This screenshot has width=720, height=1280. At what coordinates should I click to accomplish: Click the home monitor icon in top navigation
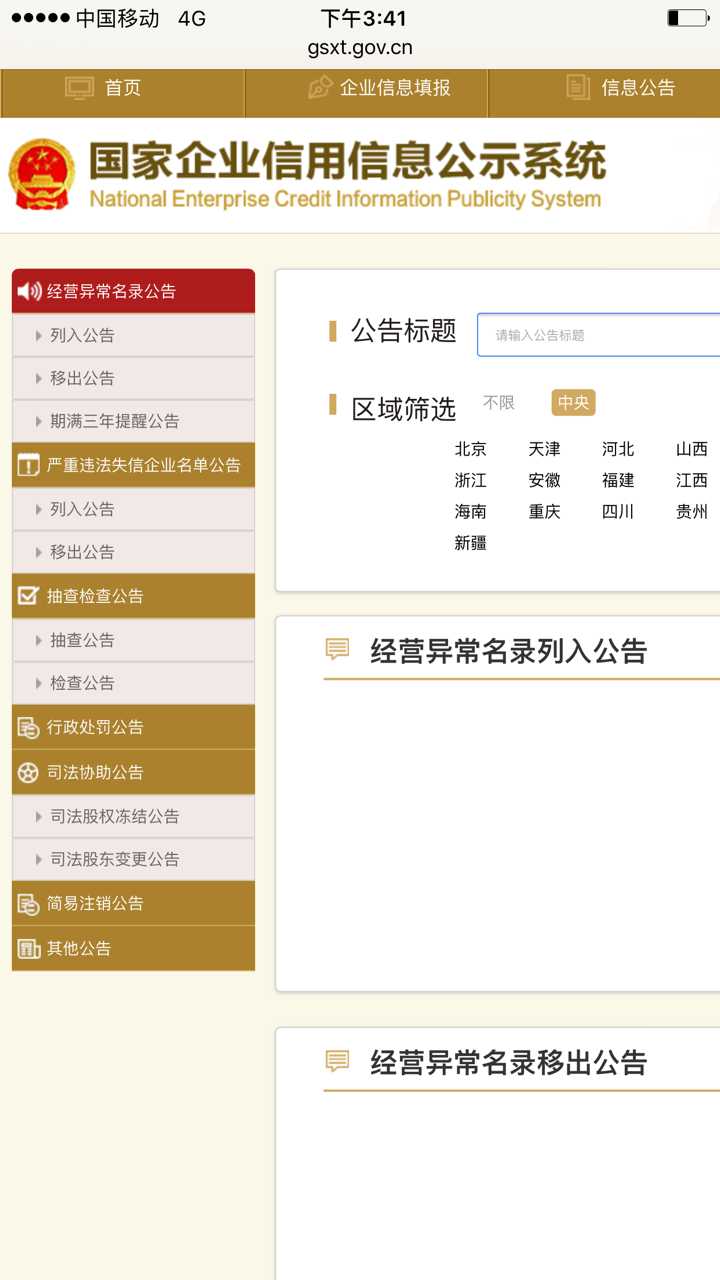click(79, 88)
